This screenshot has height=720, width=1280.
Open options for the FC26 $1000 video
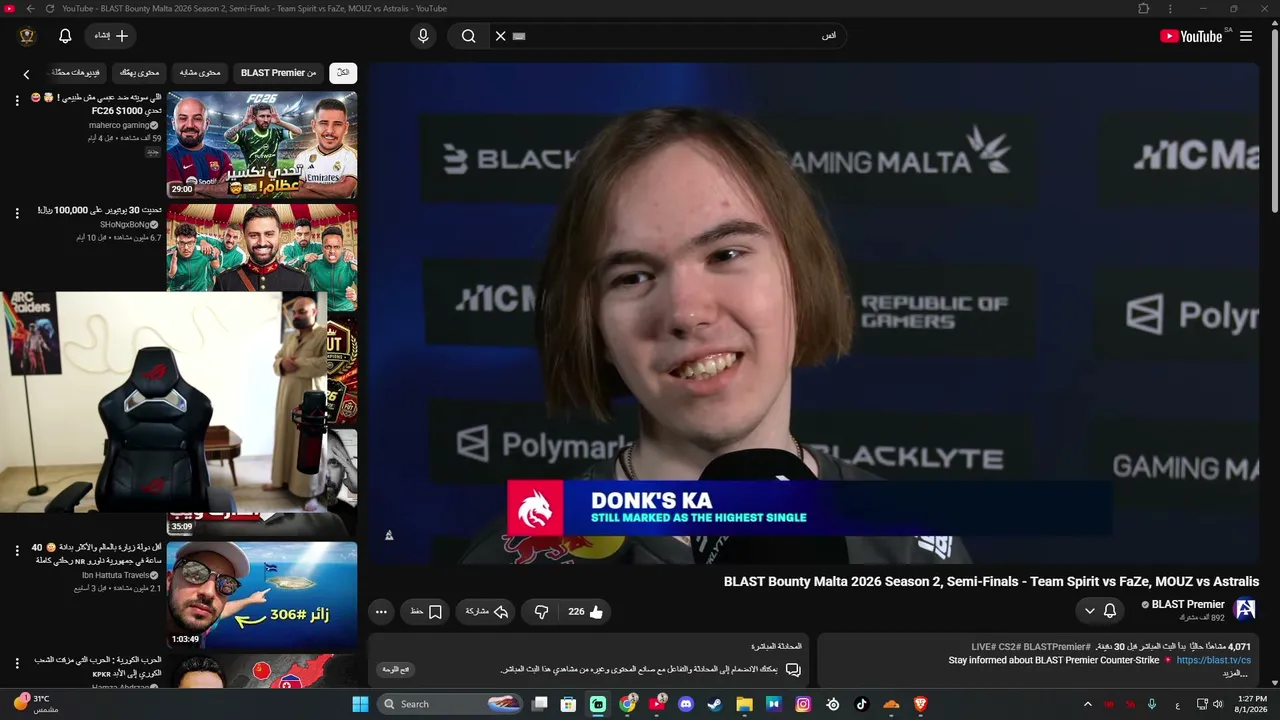(x=17, y=101)
